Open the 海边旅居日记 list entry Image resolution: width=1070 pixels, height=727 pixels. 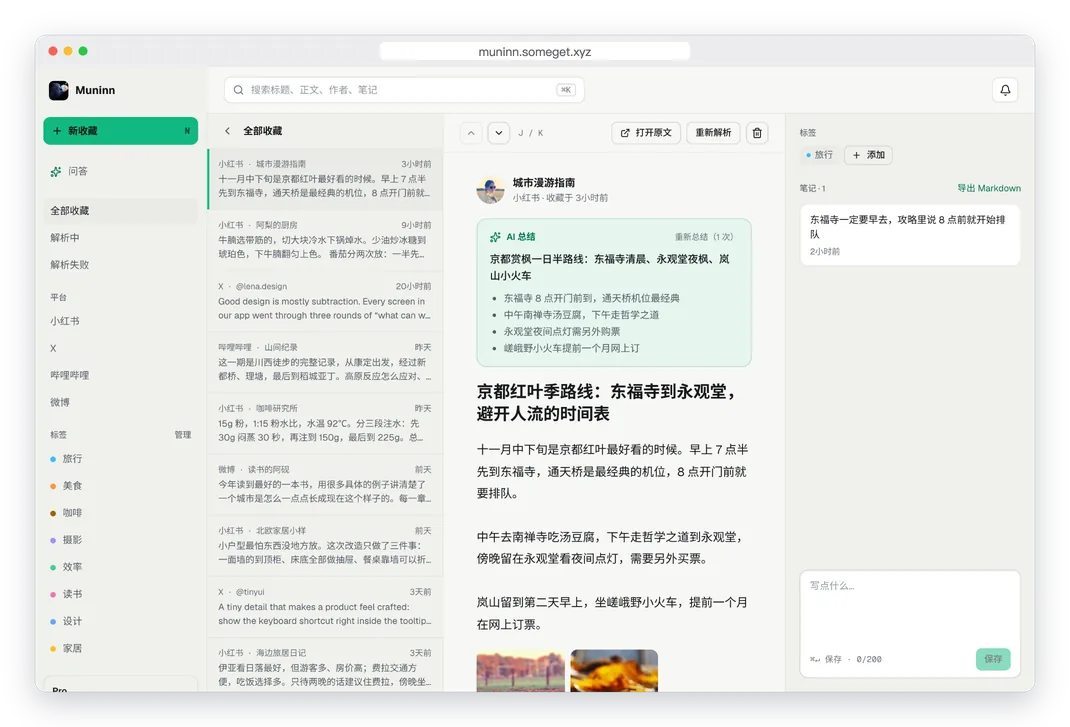(325, 666)
